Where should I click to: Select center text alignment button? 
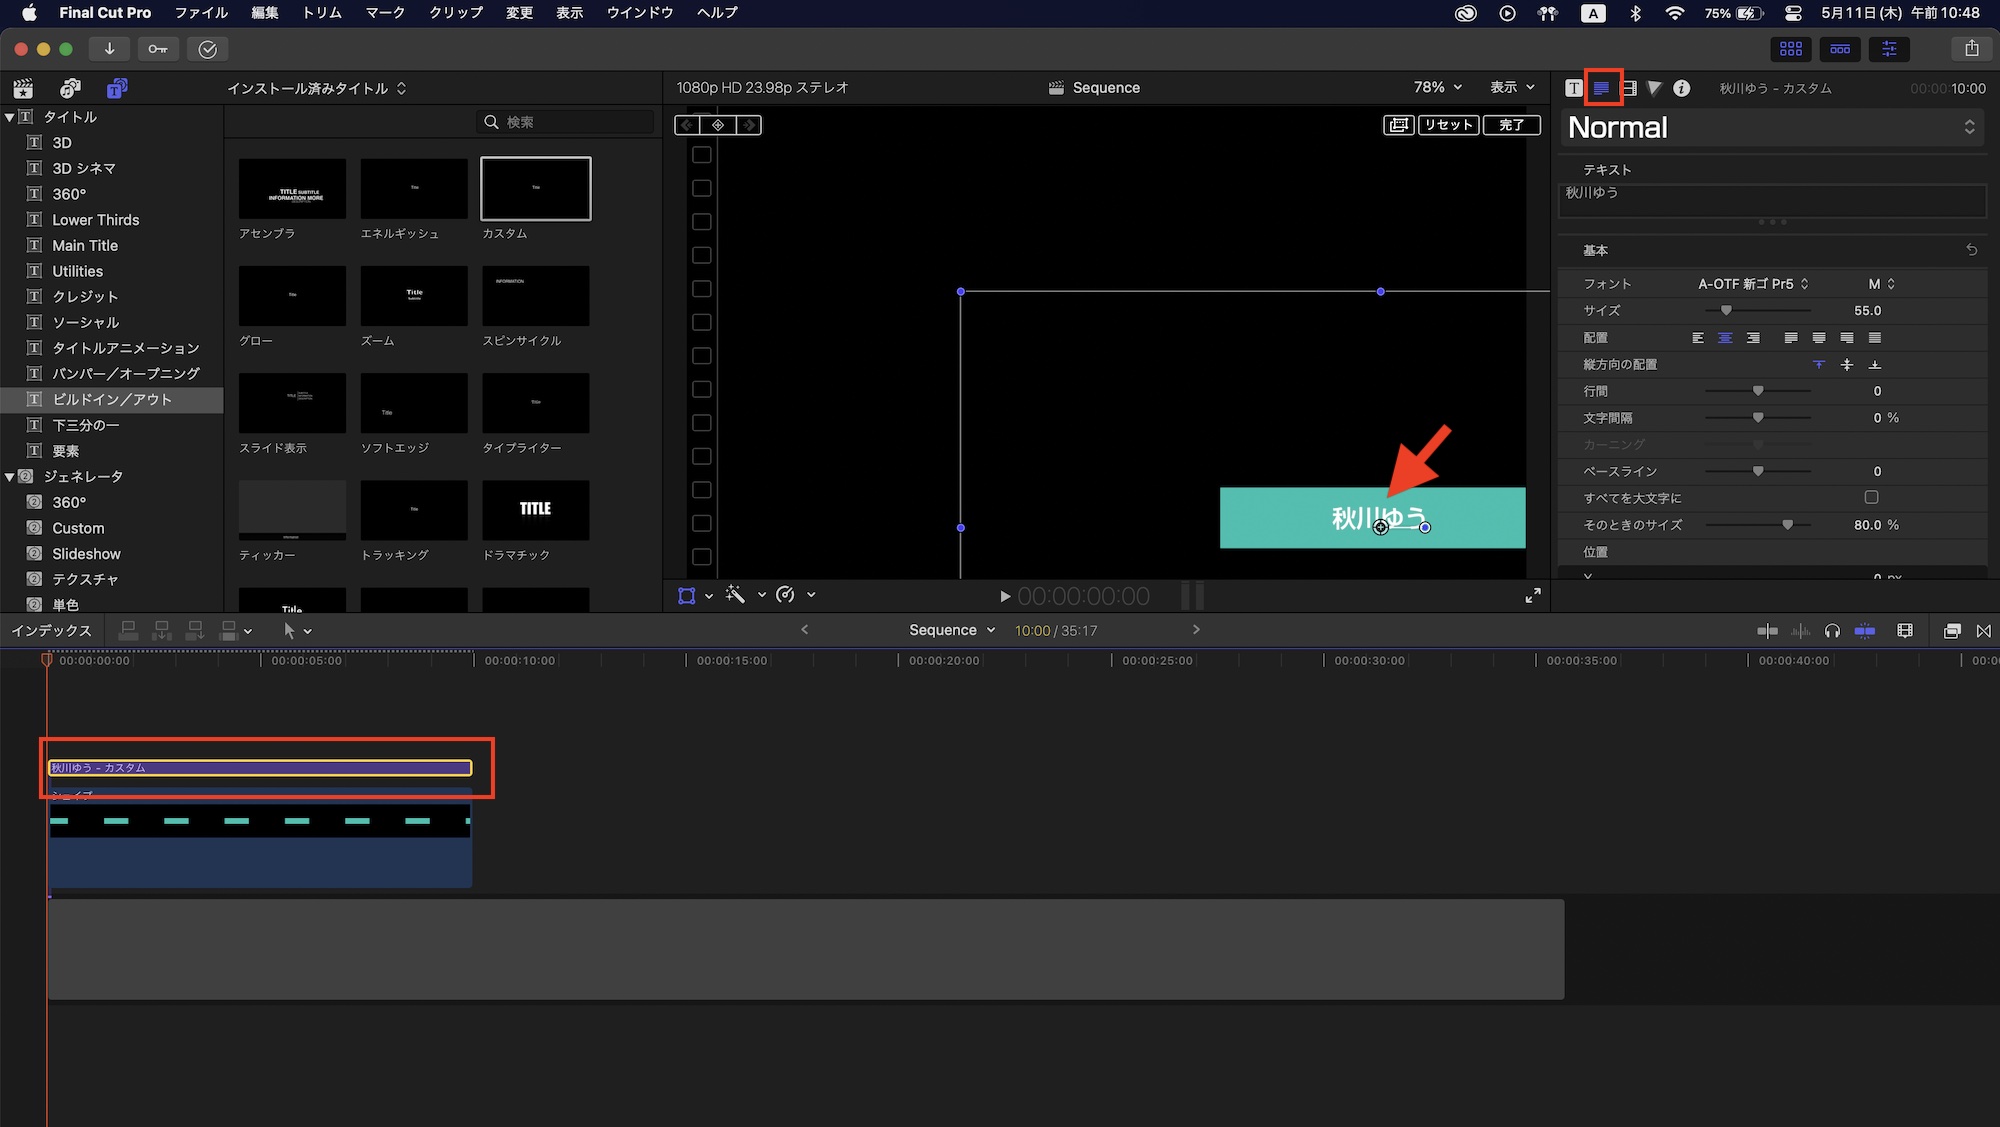click(x=1725, y=338)
